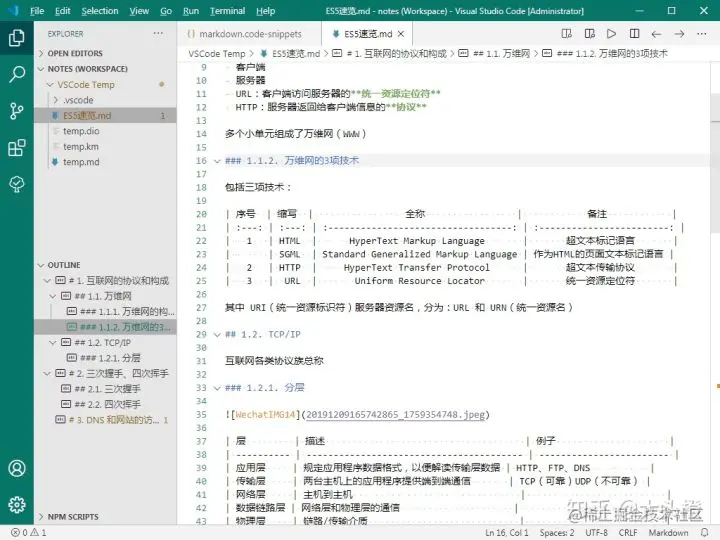The width and height of the screenshot is (720, 540).
Task: Click the run play icon in editor toolbar
Action: pos(611,34)
